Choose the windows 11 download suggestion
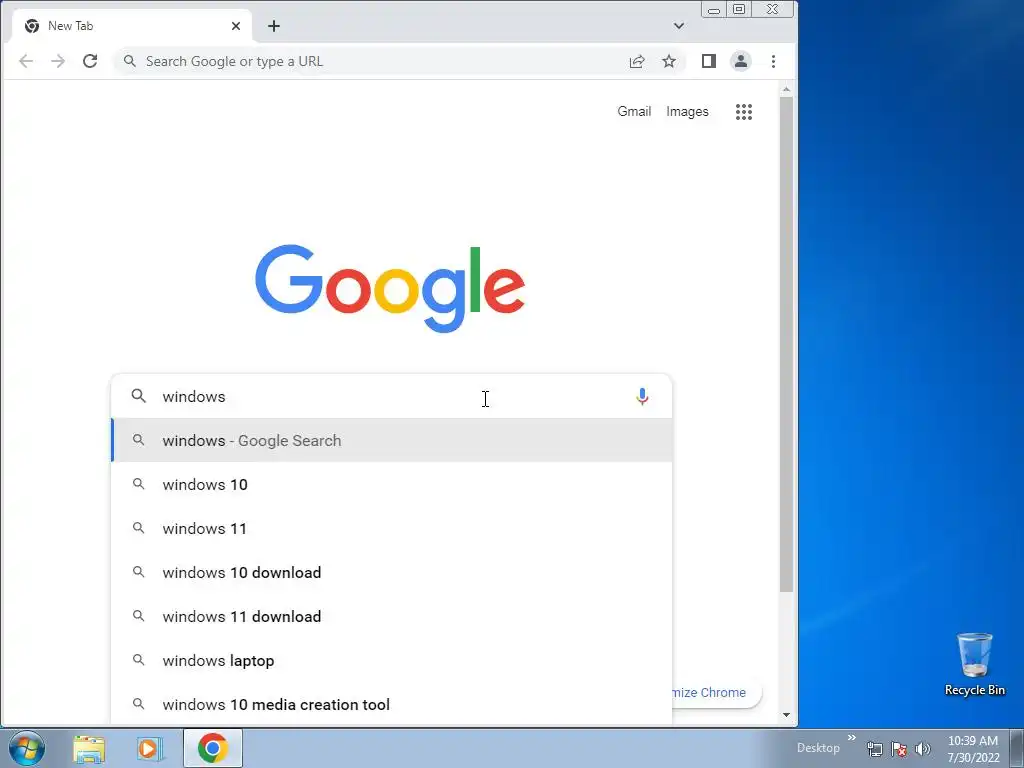Image resolution: width=1024 pixels, height=768 pixels. pos(392,616)
